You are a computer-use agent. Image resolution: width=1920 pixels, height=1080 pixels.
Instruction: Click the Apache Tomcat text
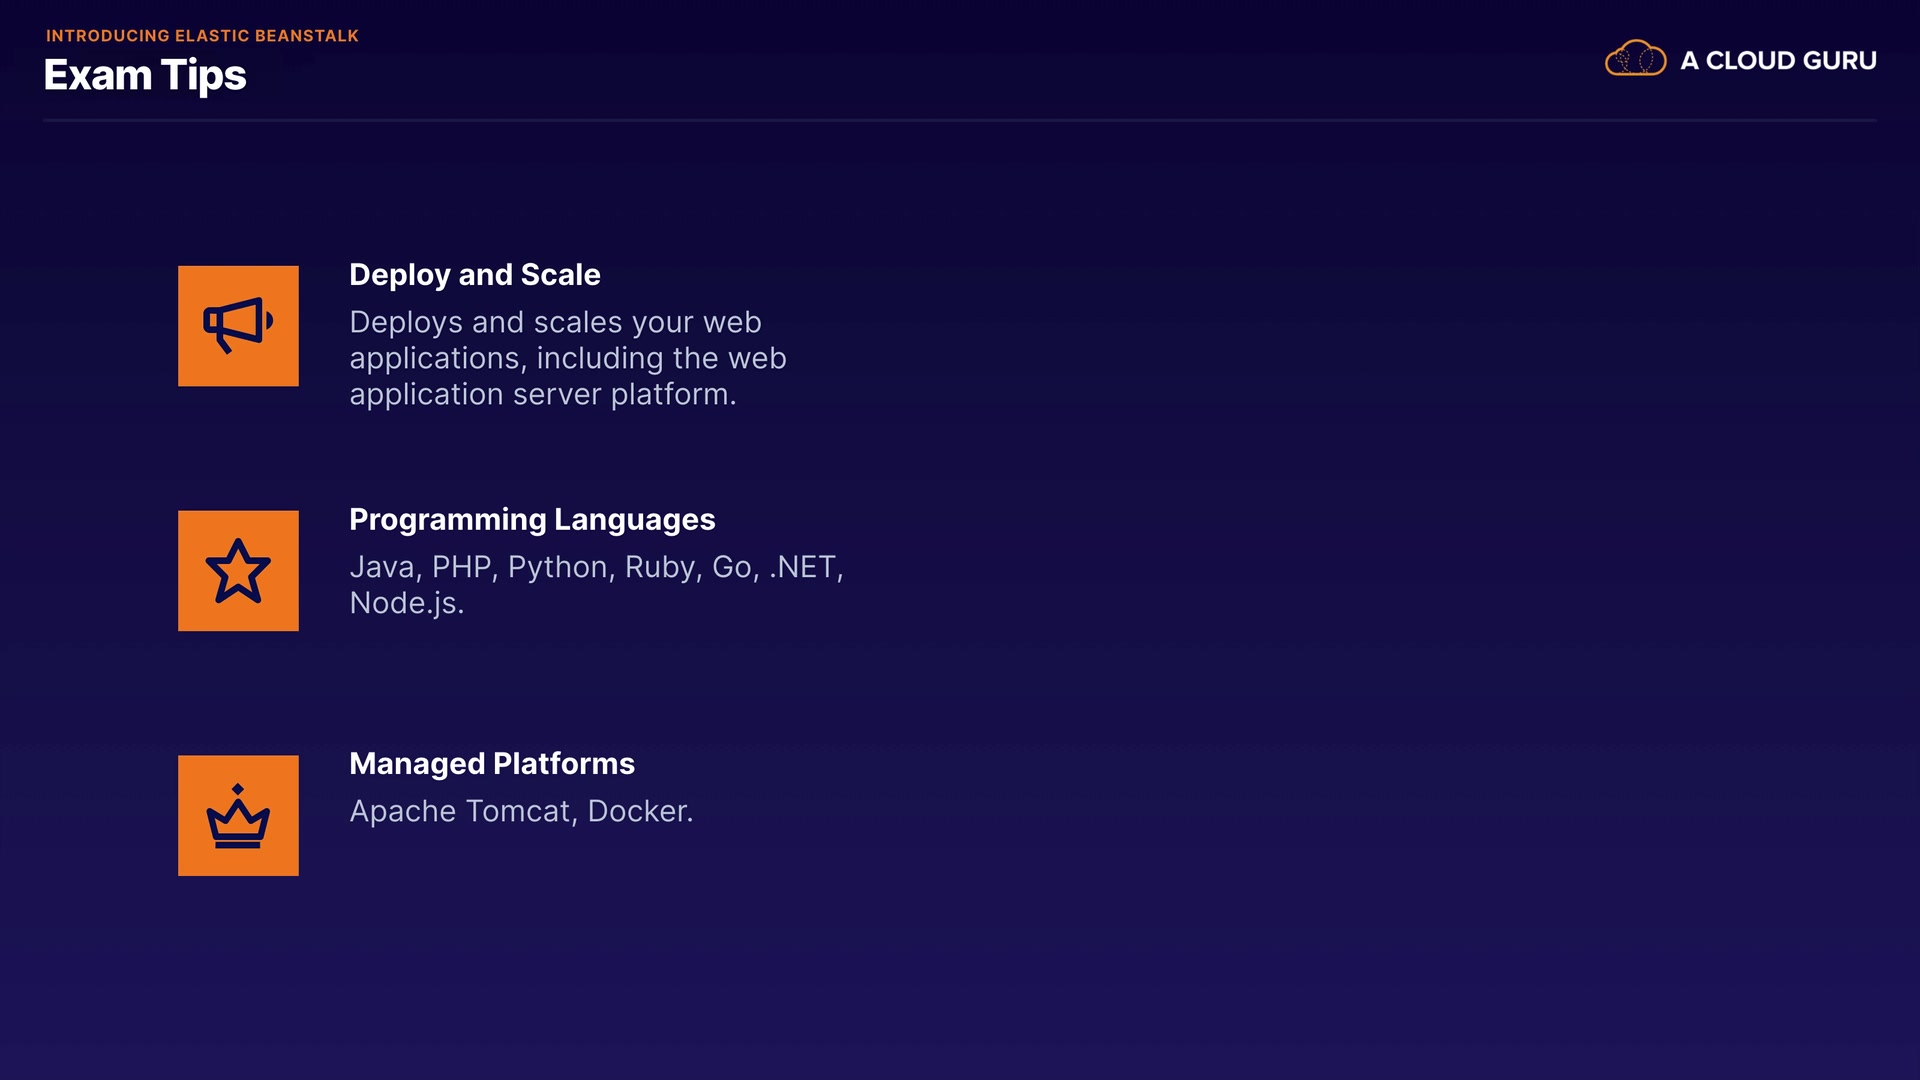point(460,812)
